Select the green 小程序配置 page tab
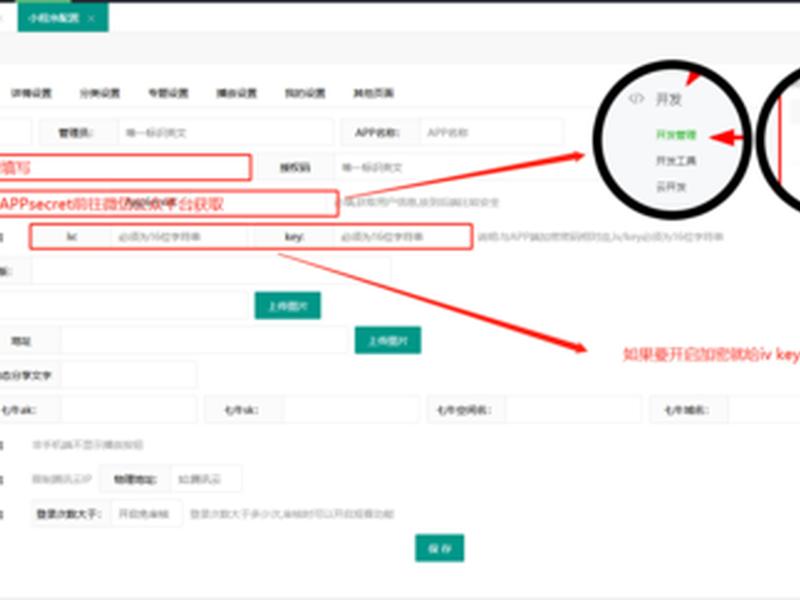The height and width of the screenshot is (600, 800). coord(63,18)
